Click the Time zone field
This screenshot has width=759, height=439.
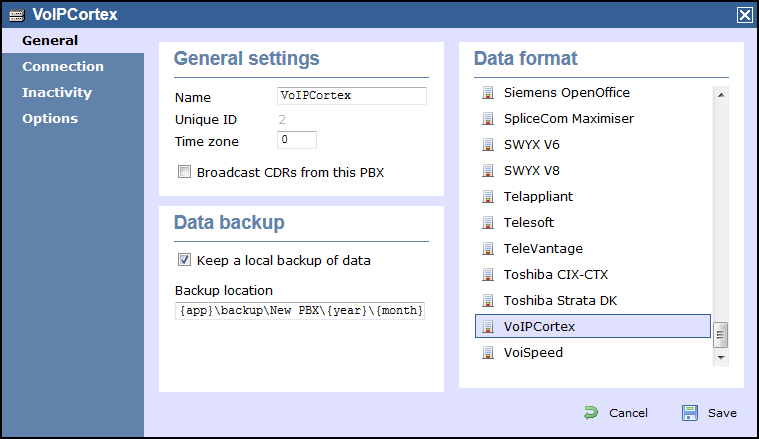pos(297,140)
